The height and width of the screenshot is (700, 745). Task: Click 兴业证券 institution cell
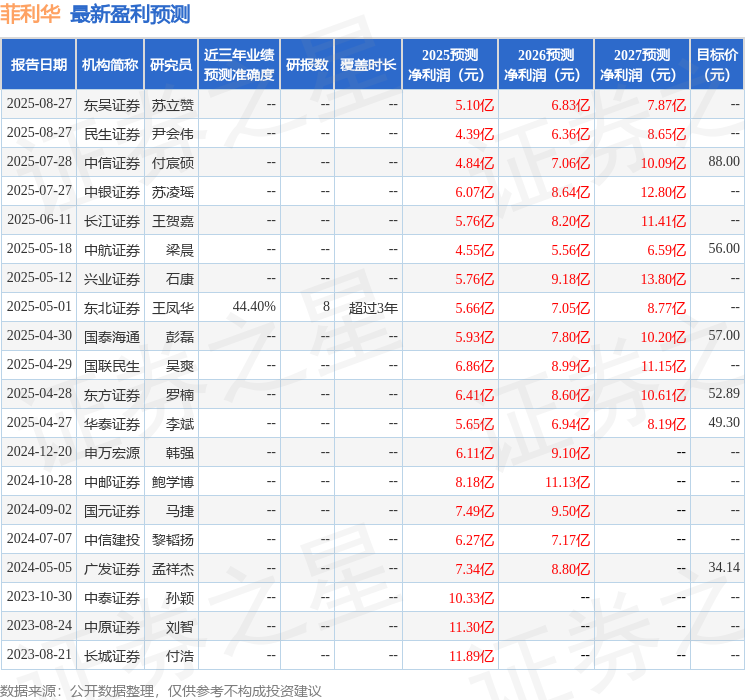pos(112,279)
